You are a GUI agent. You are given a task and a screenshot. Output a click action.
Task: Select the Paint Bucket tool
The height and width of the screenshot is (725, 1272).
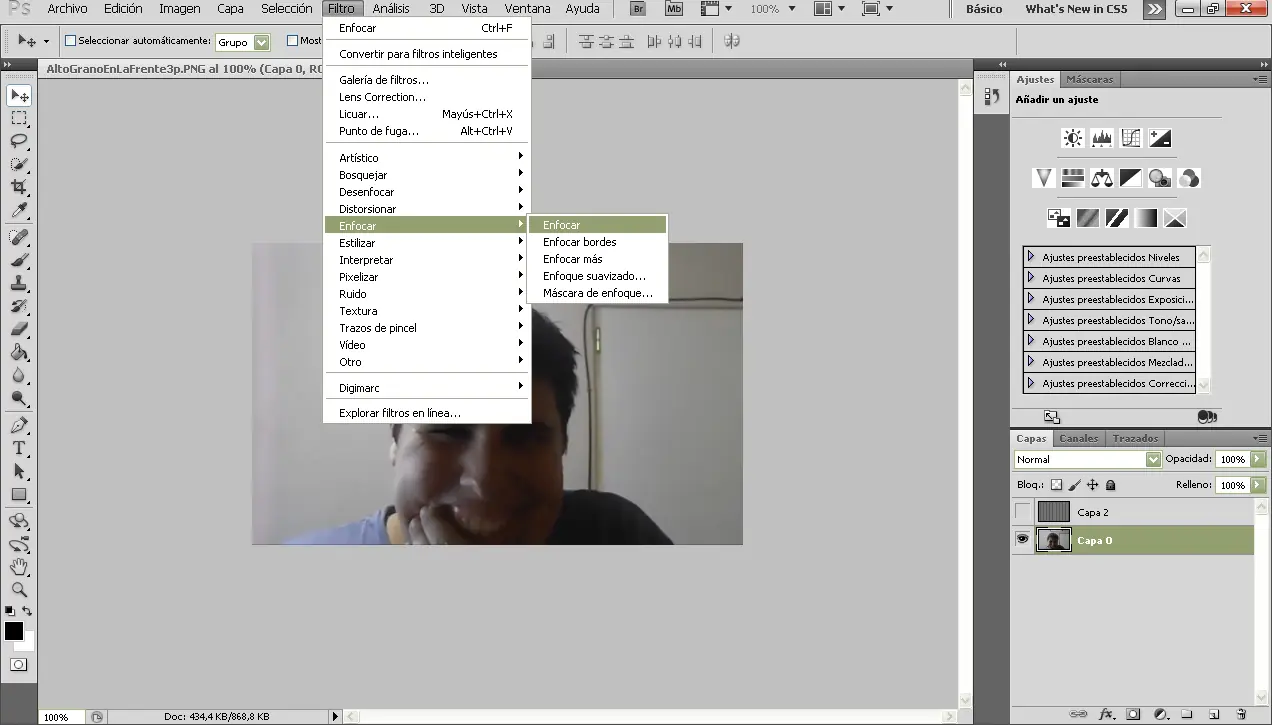click(x=19, y=352)
